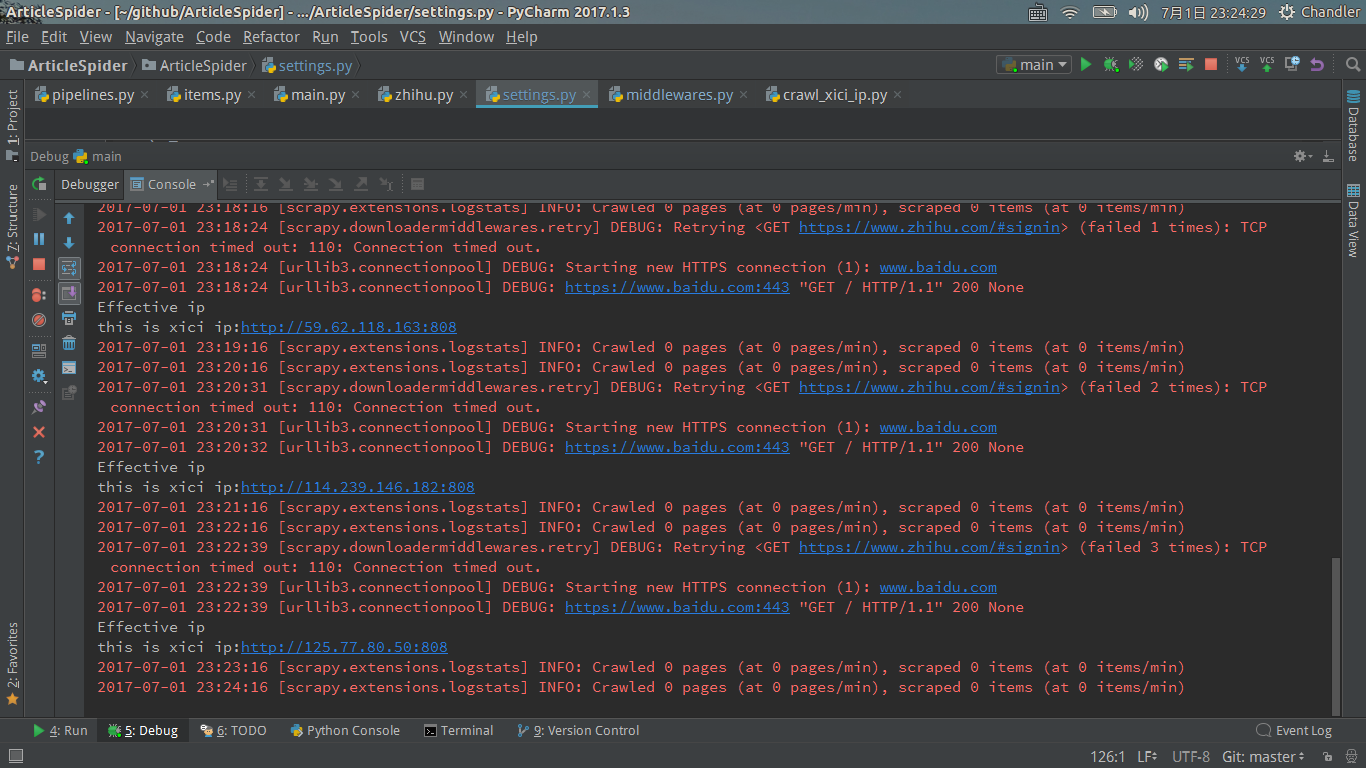Show Python prompt icon in console
The image size is (1366, 768).
pyautogui.click(x=69, y=368)
